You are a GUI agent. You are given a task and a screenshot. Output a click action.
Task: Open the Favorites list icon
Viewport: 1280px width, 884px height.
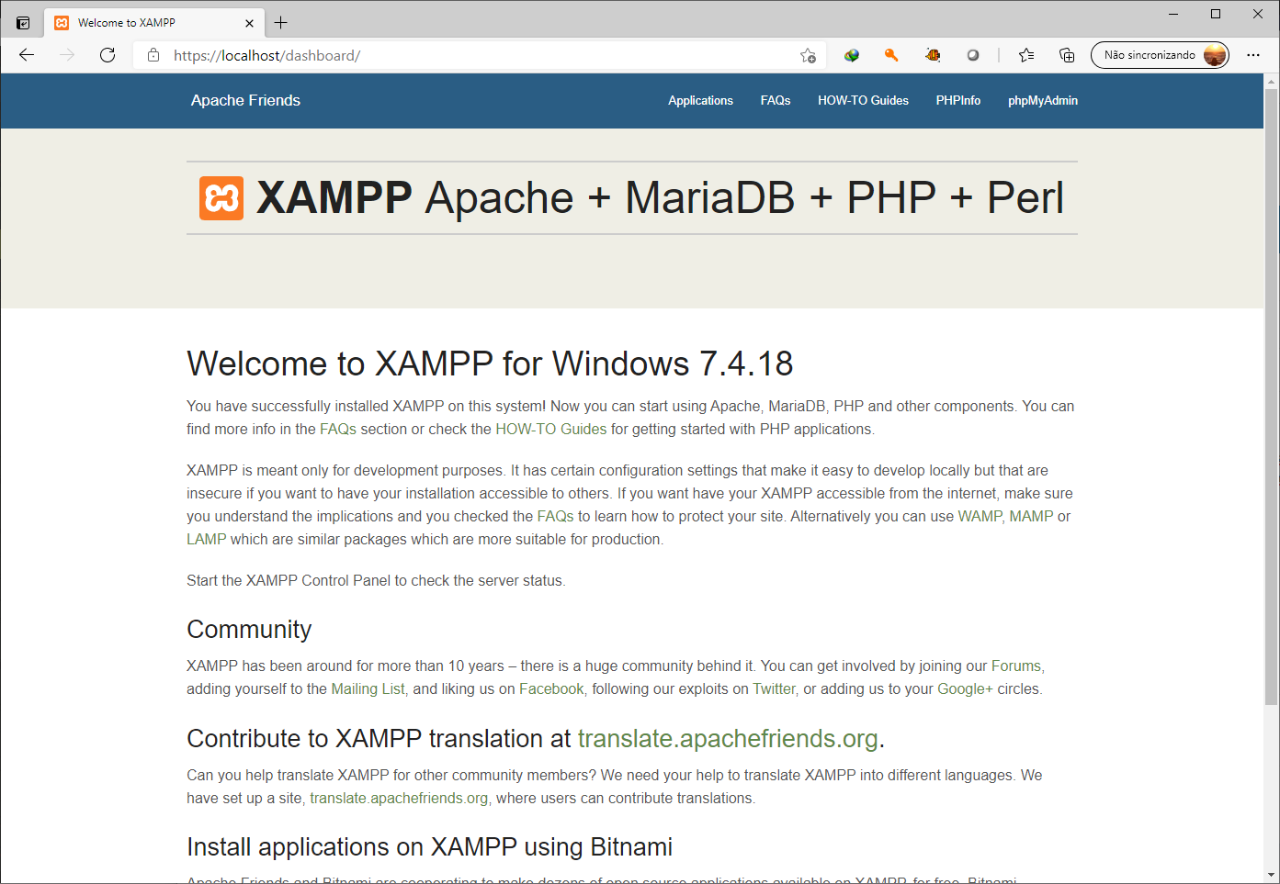[1026, 55]
